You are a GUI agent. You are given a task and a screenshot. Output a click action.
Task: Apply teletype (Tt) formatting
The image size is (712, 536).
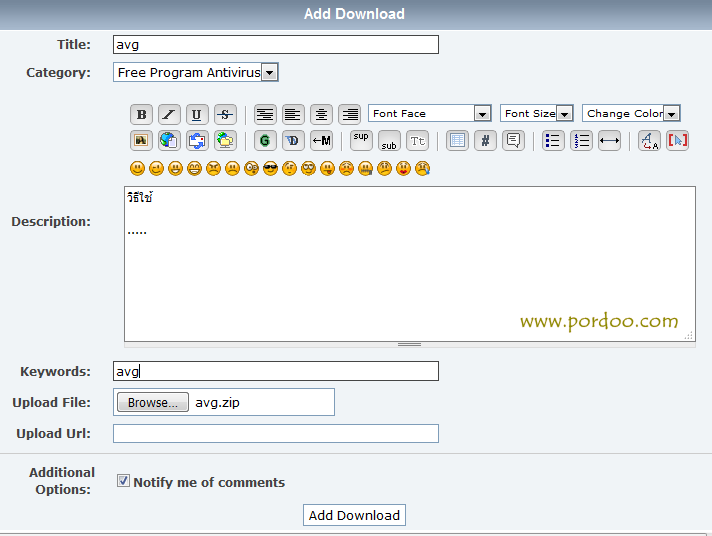[x=418, y=140]
